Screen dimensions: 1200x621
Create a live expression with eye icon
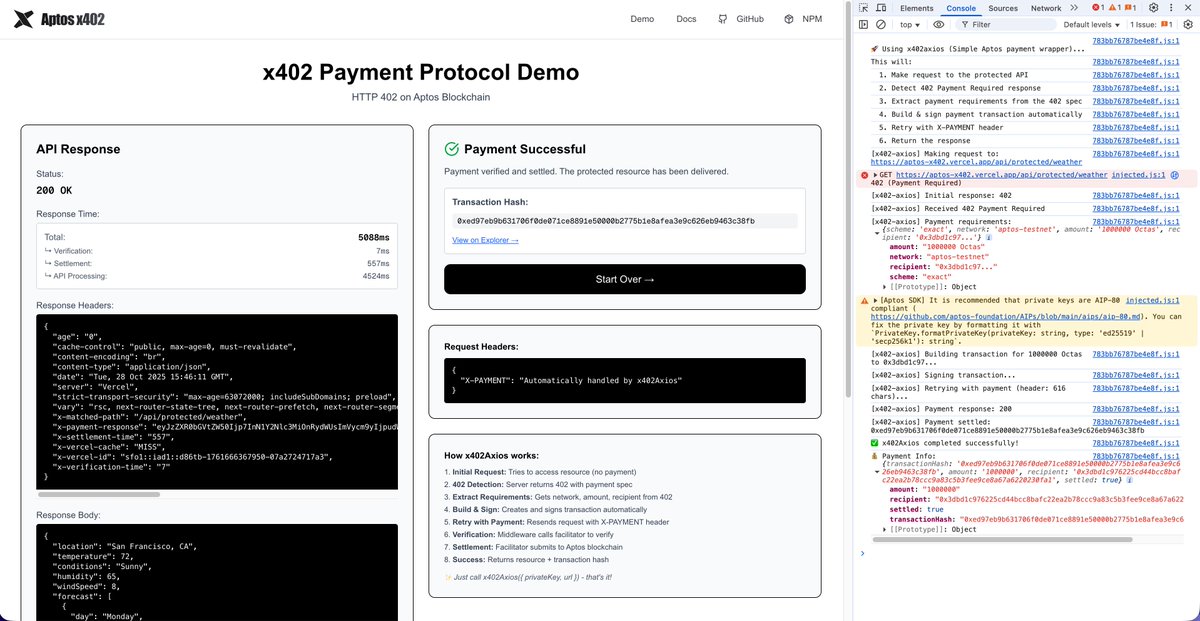tap(939, 24)
